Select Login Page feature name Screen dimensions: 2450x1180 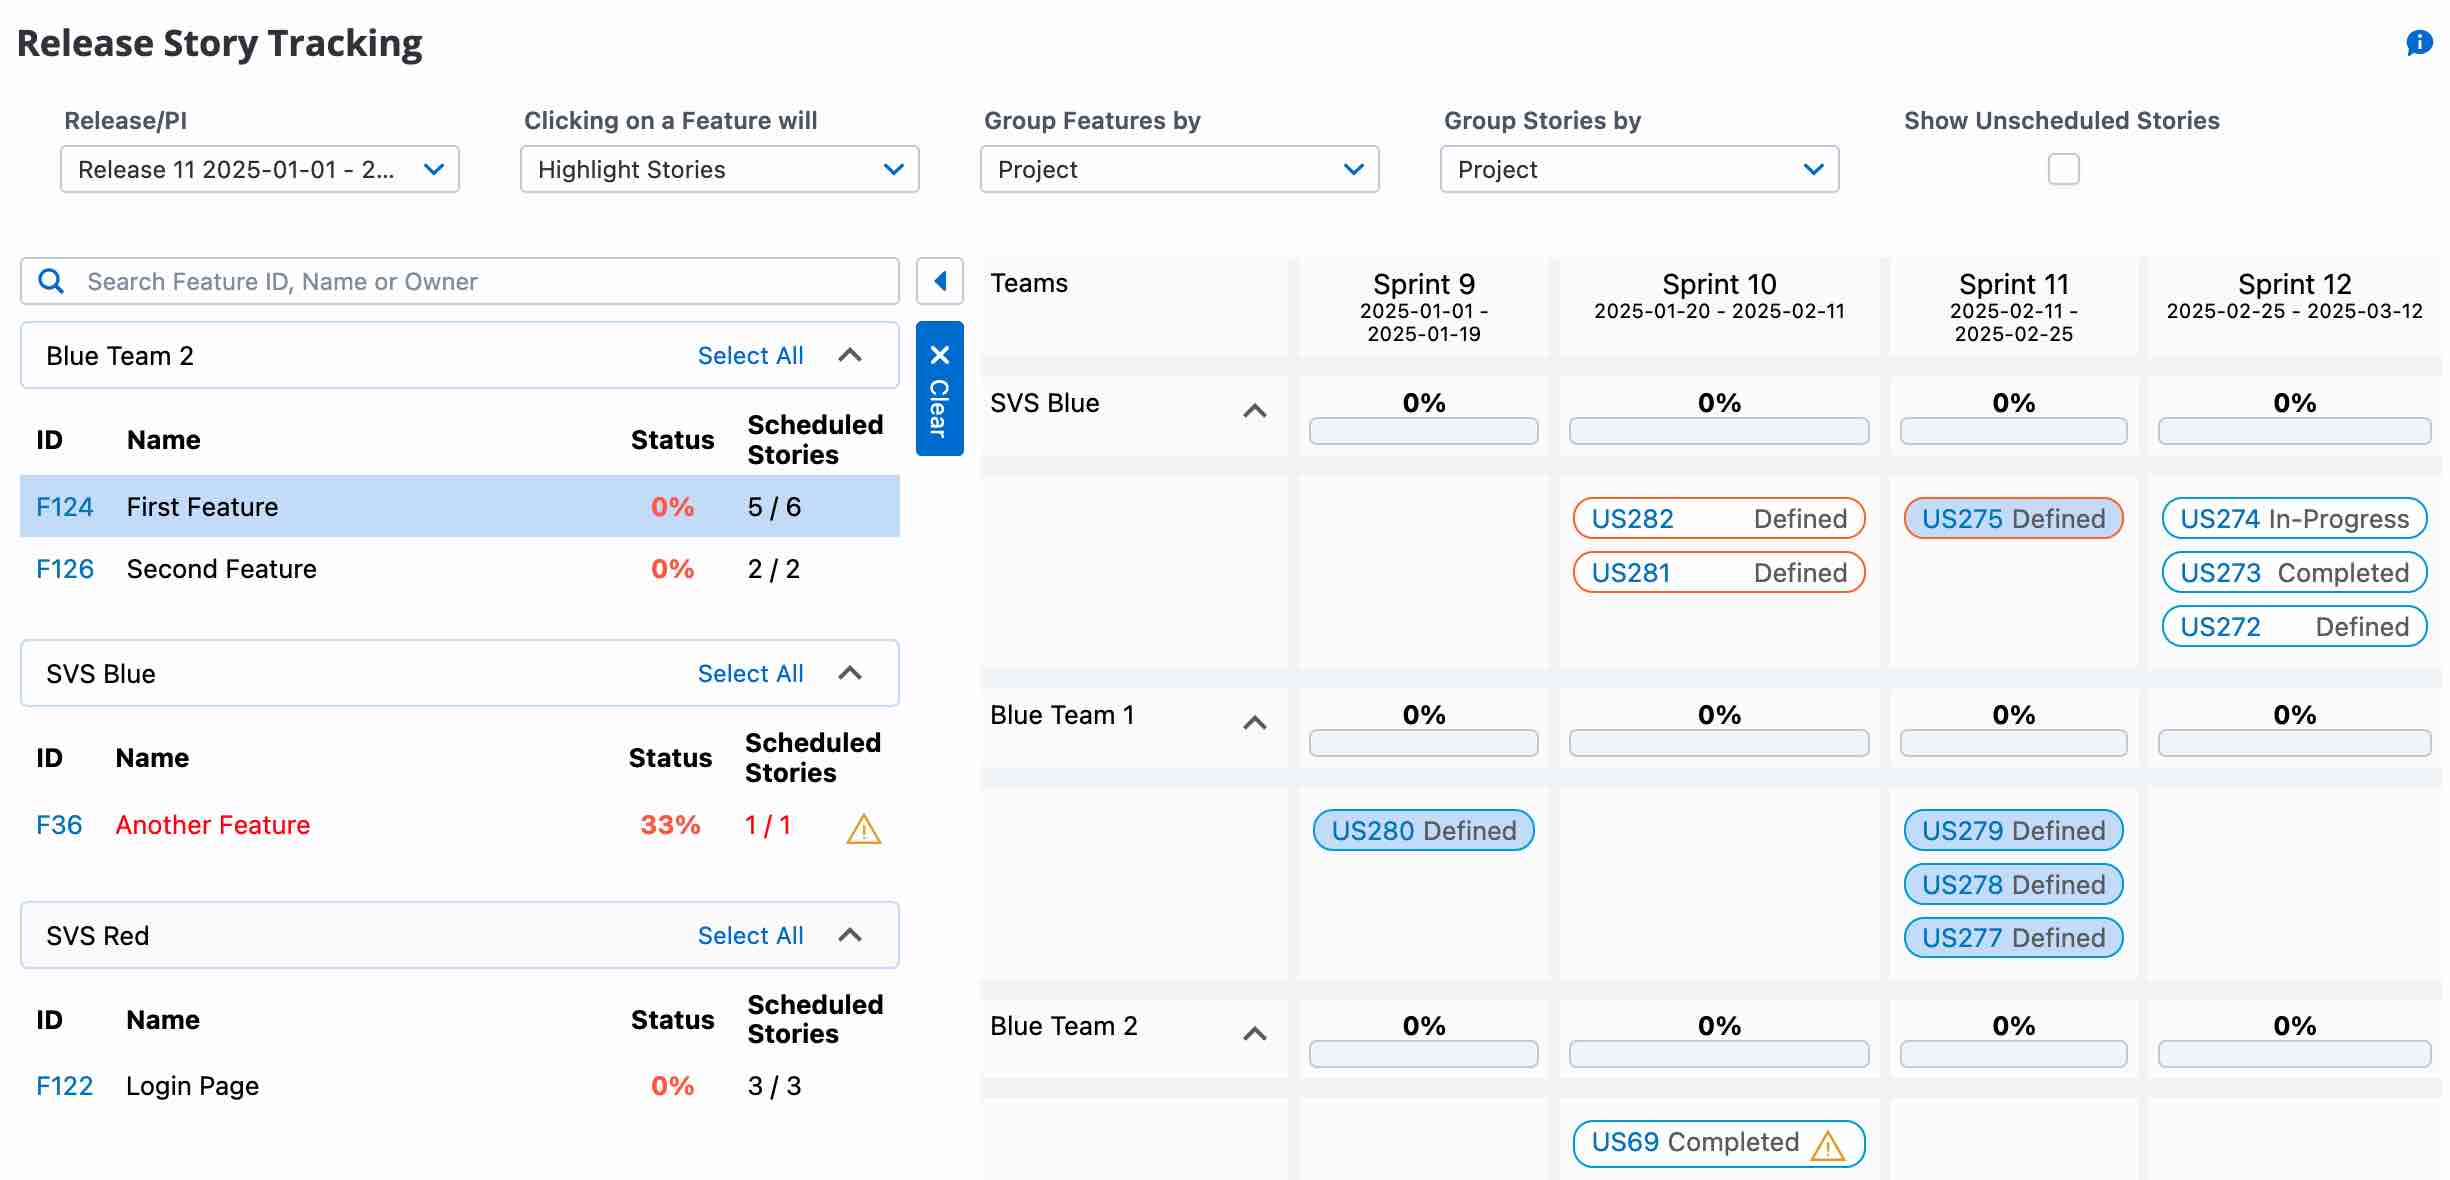coord(192,1086)
